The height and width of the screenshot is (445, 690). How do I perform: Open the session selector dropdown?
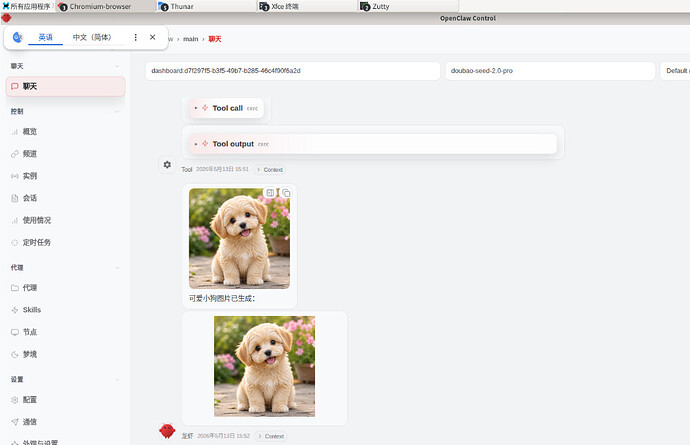(293, 71)
